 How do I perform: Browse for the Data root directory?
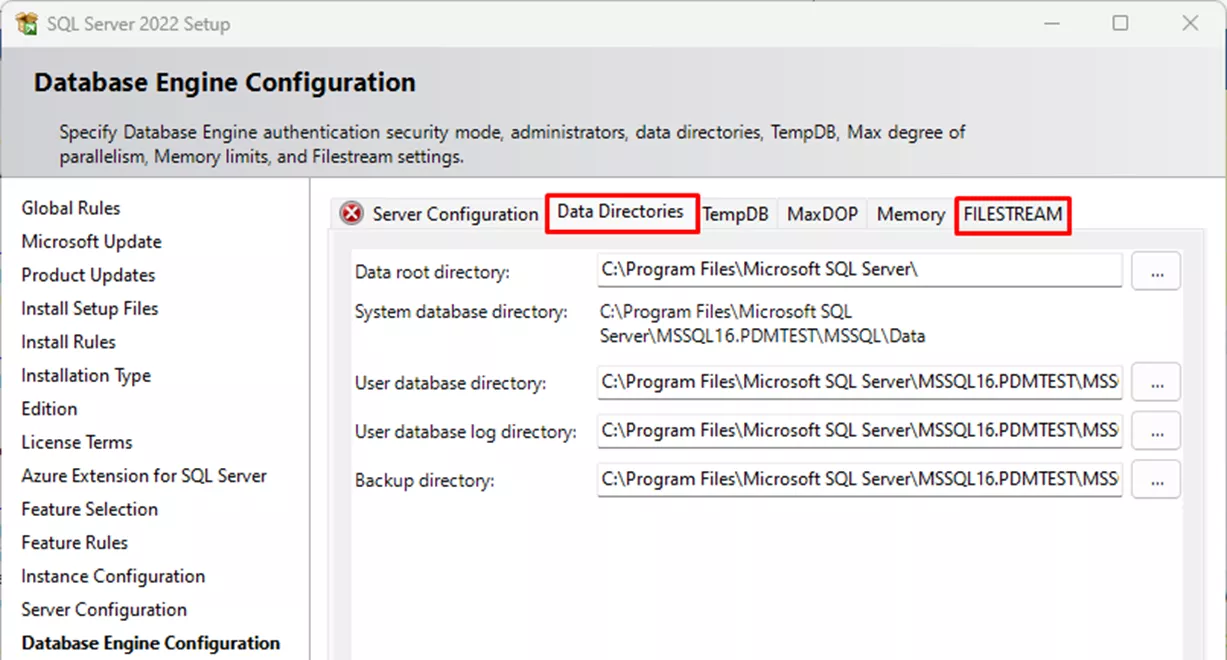pos(1156,271)
